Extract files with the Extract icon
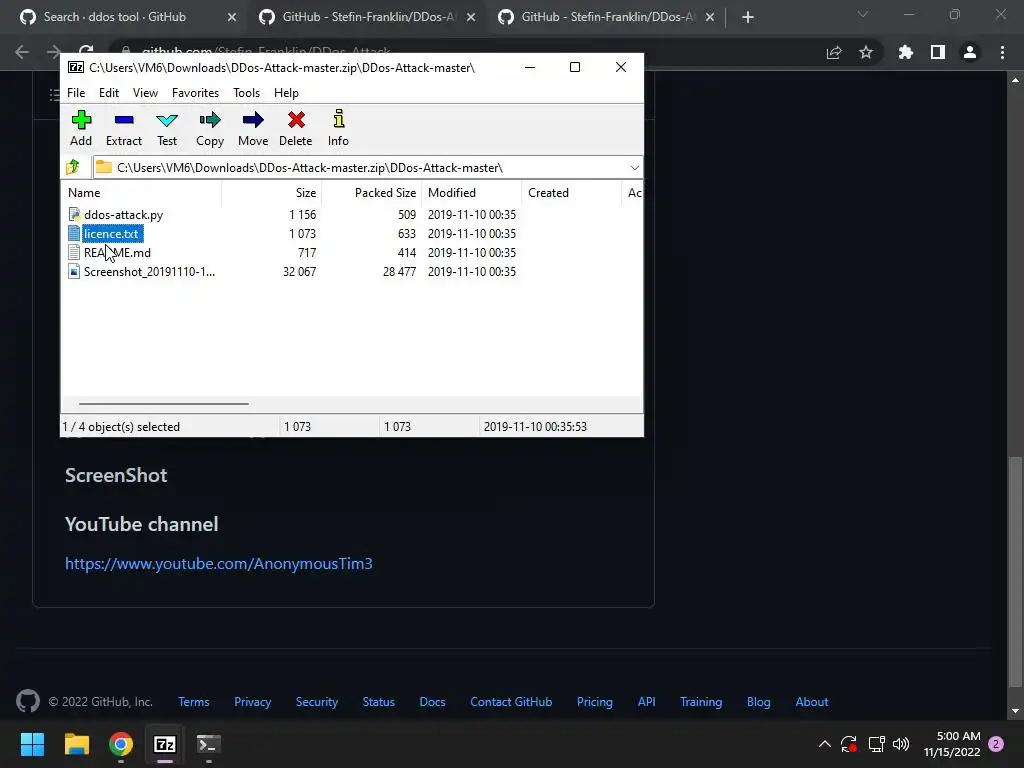Image resolution: width=1024 pixels, height=768 pixels. 123,128
